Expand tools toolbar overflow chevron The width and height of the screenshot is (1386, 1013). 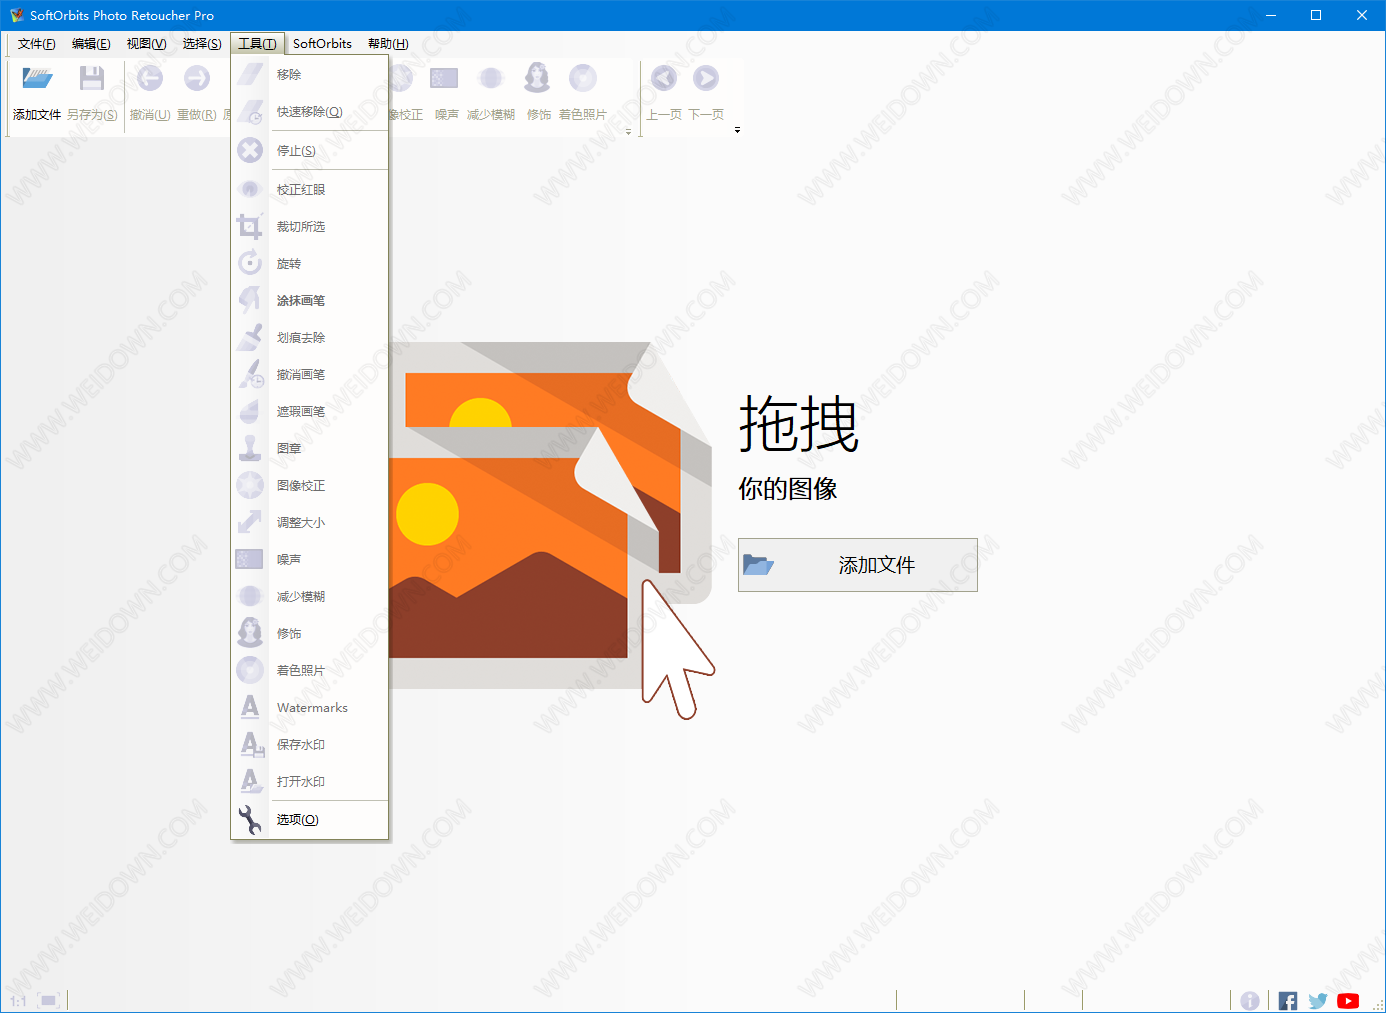[x=628, y=131]
